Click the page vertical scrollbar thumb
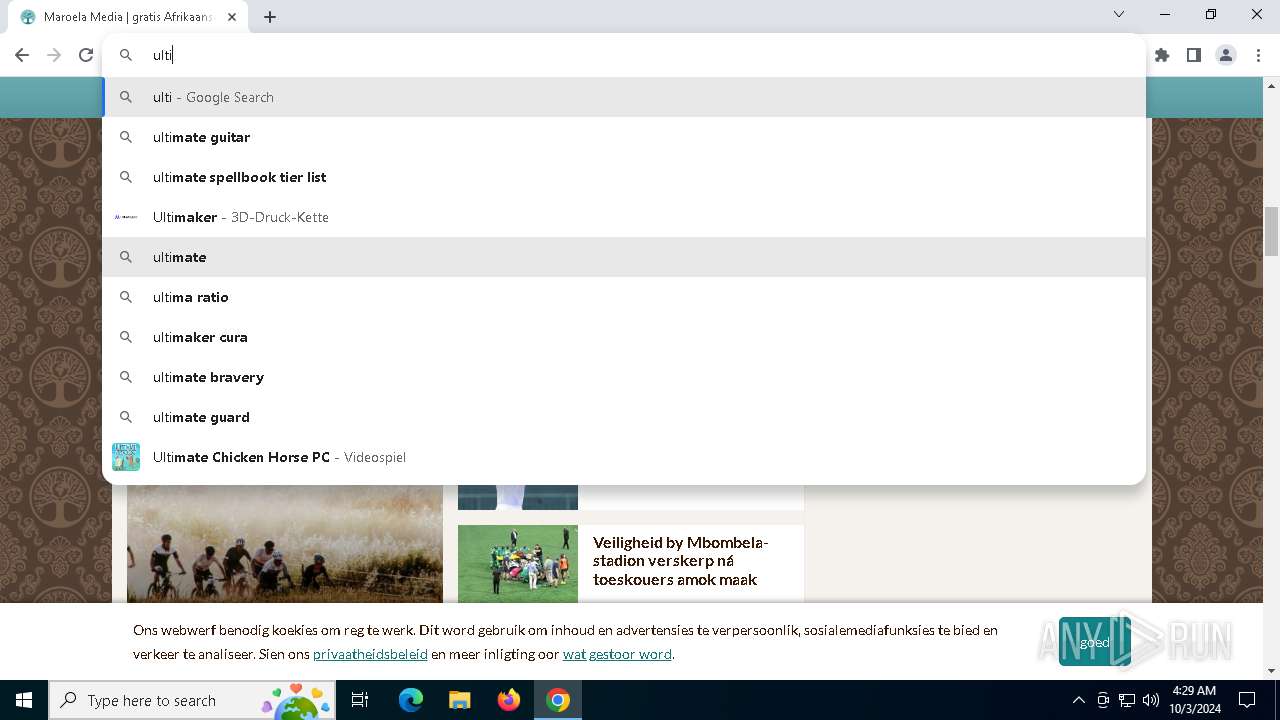The width and height of the screenshot is (1280, 720). (1271, 231)
